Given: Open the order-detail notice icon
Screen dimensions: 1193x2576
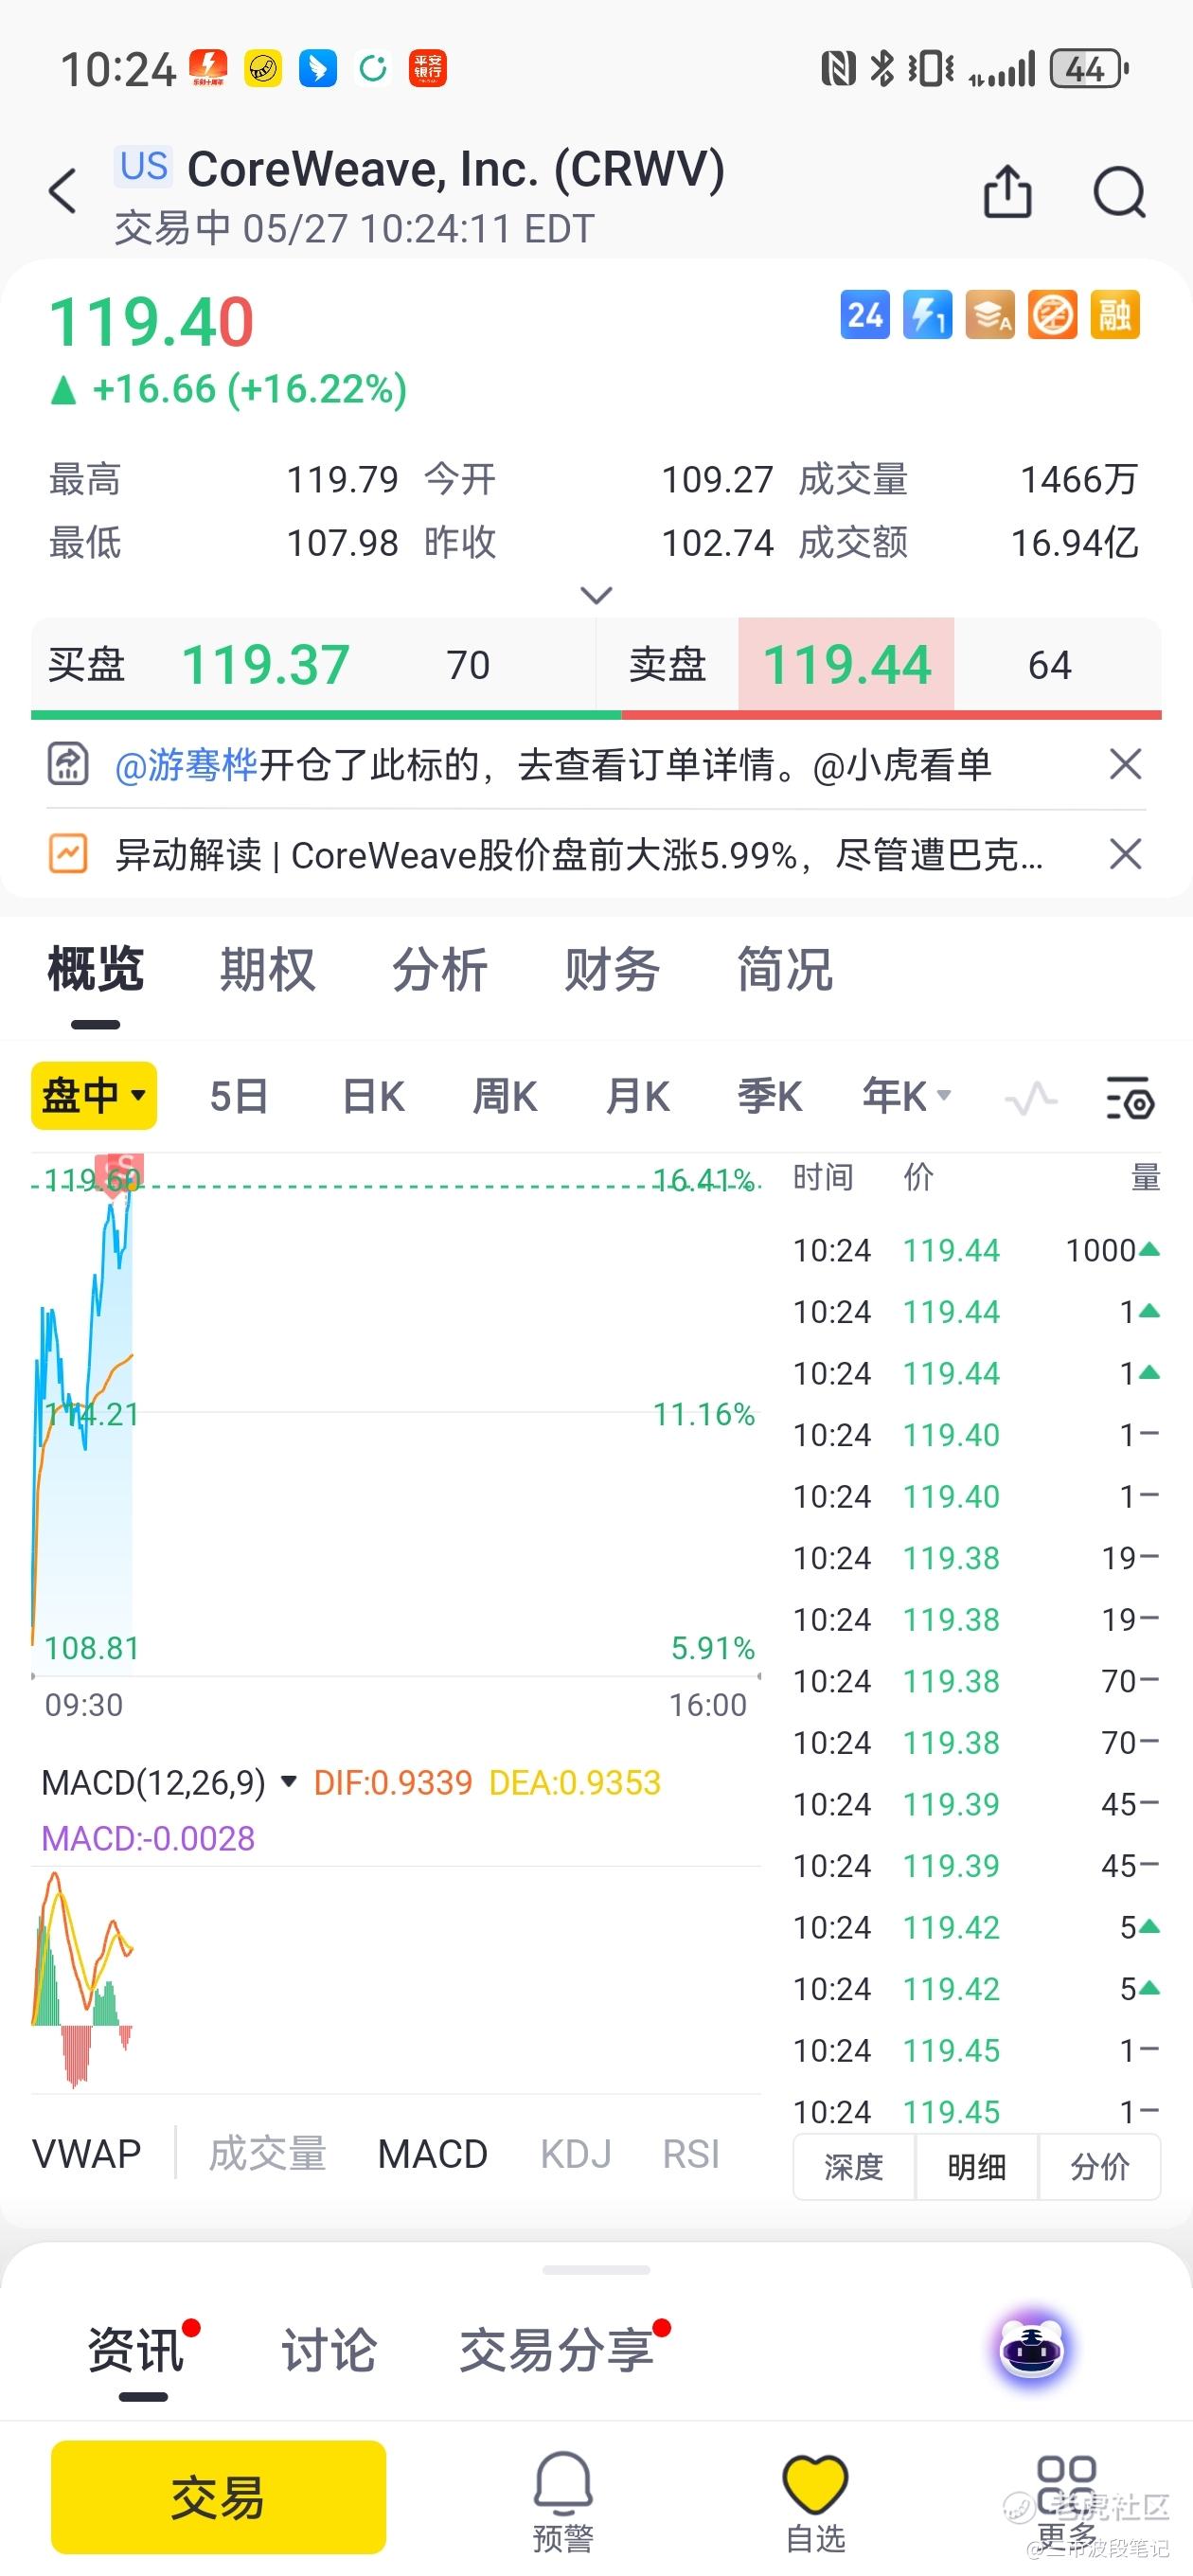Looking at the screenshot, I should [x=68, y=765].
